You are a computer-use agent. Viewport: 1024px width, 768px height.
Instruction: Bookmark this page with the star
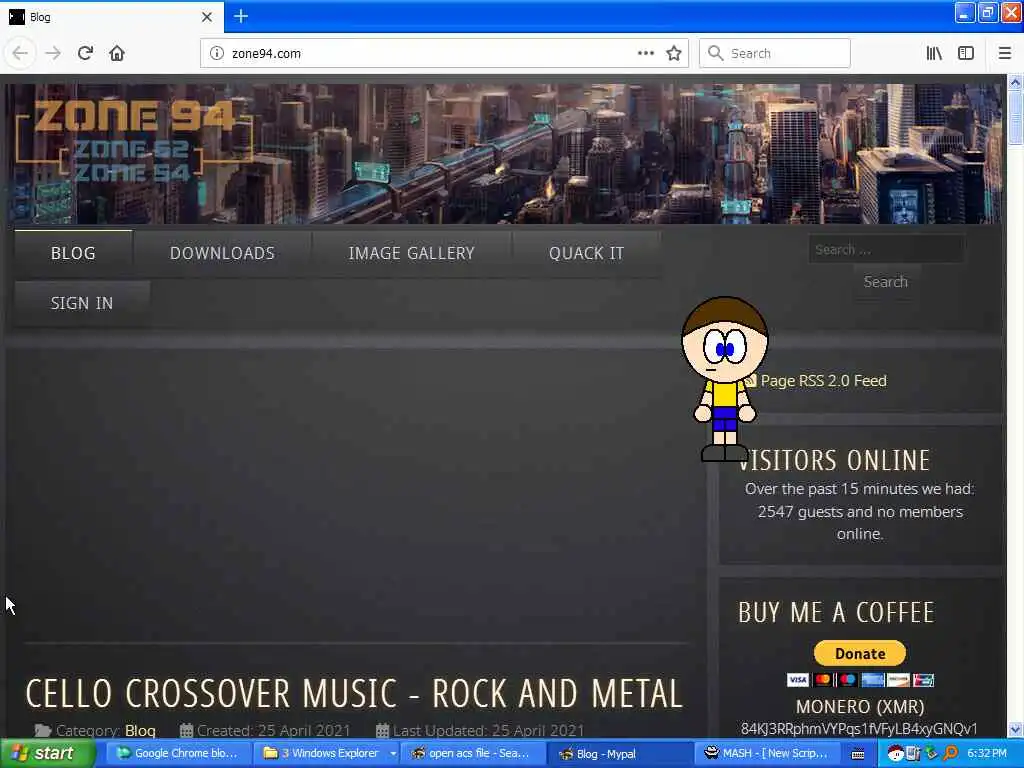[x=674, y=53]
